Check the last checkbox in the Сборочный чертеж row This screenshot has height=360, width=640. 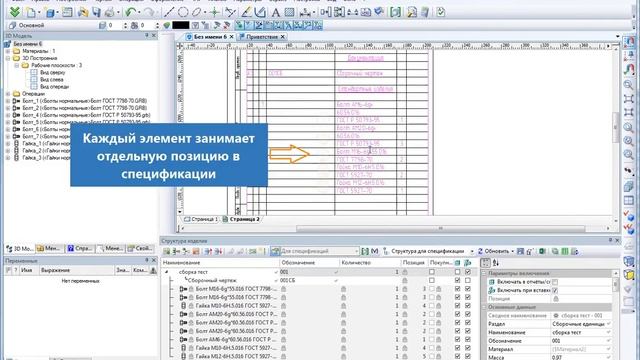468,280
